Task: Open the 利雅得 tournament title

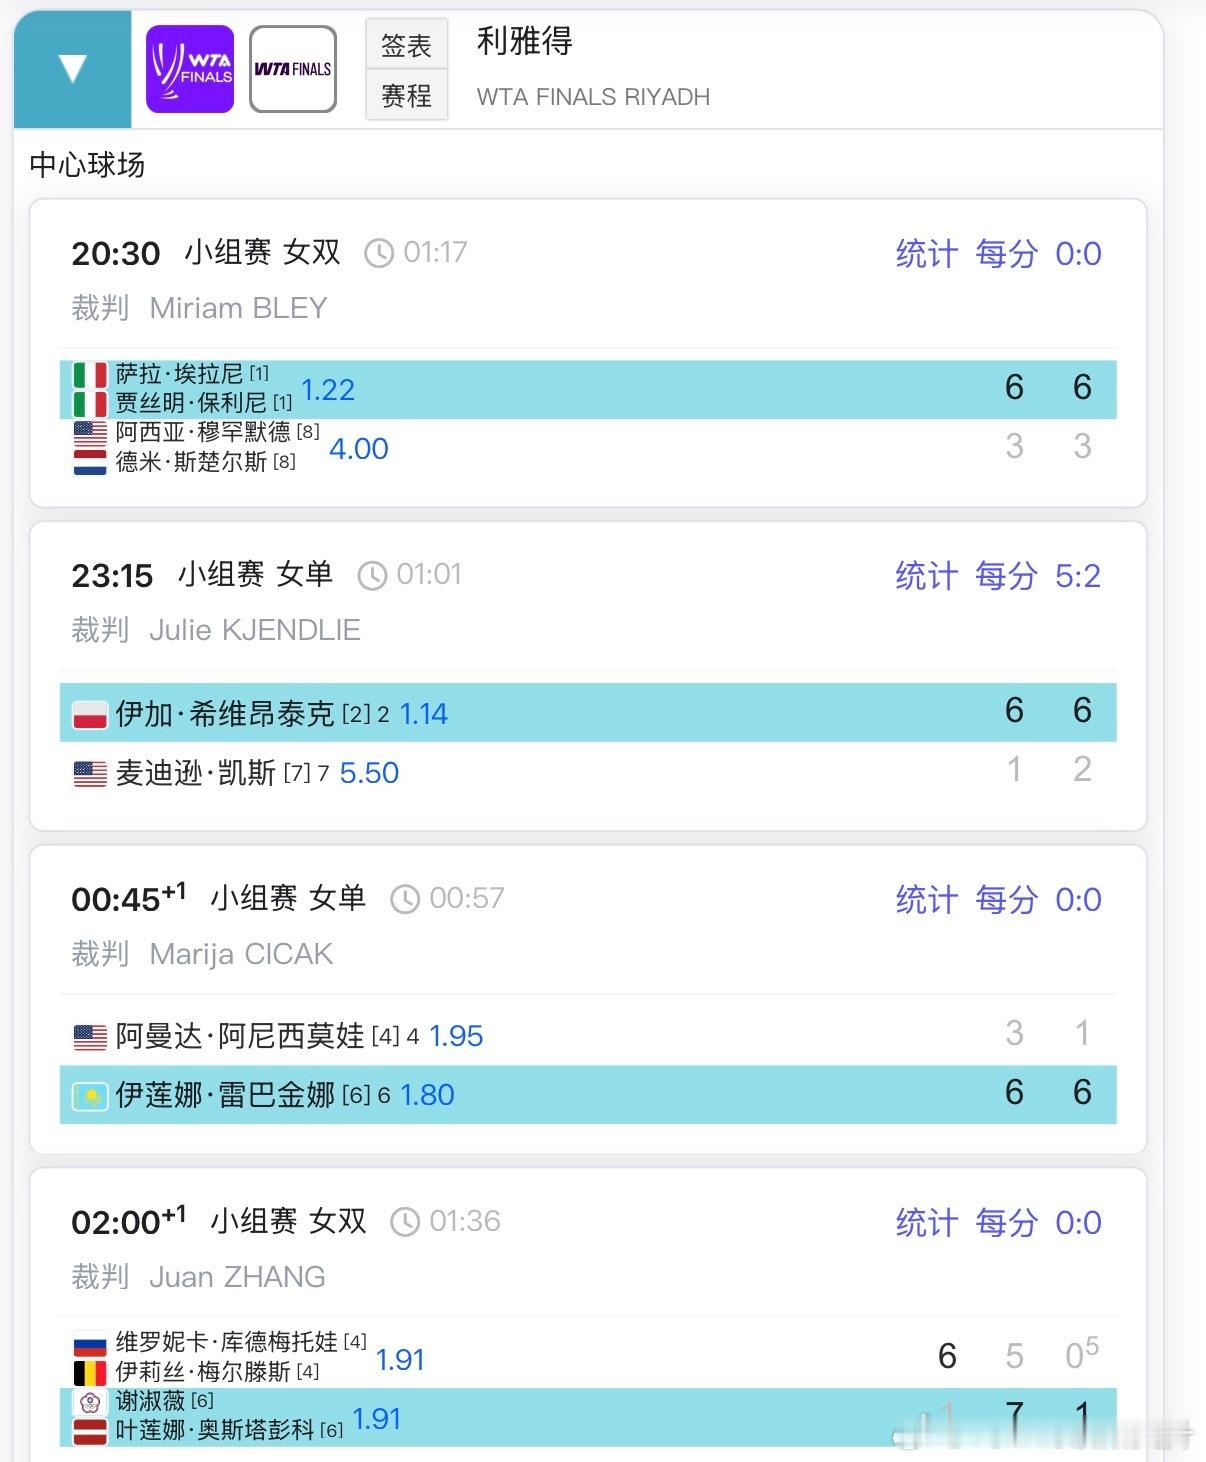Action: (525, 41)
